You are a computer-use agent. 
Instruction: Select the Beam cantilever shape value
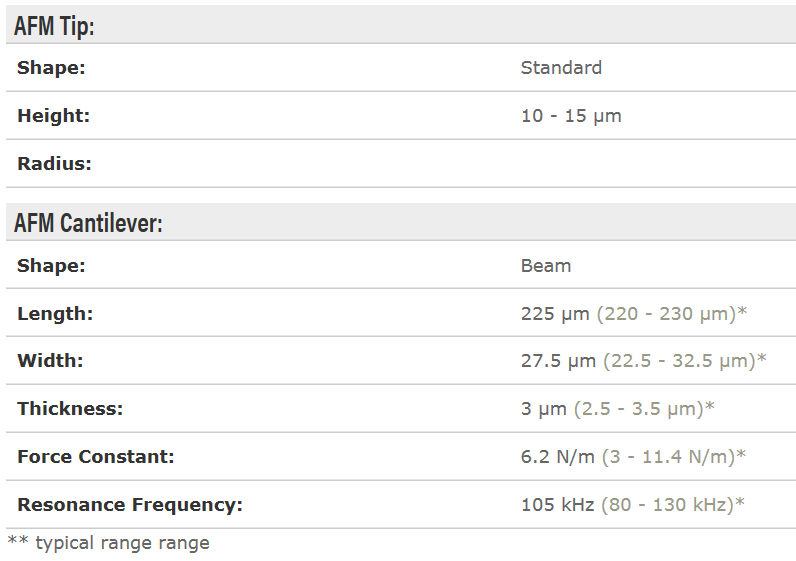tap(546, 266)
